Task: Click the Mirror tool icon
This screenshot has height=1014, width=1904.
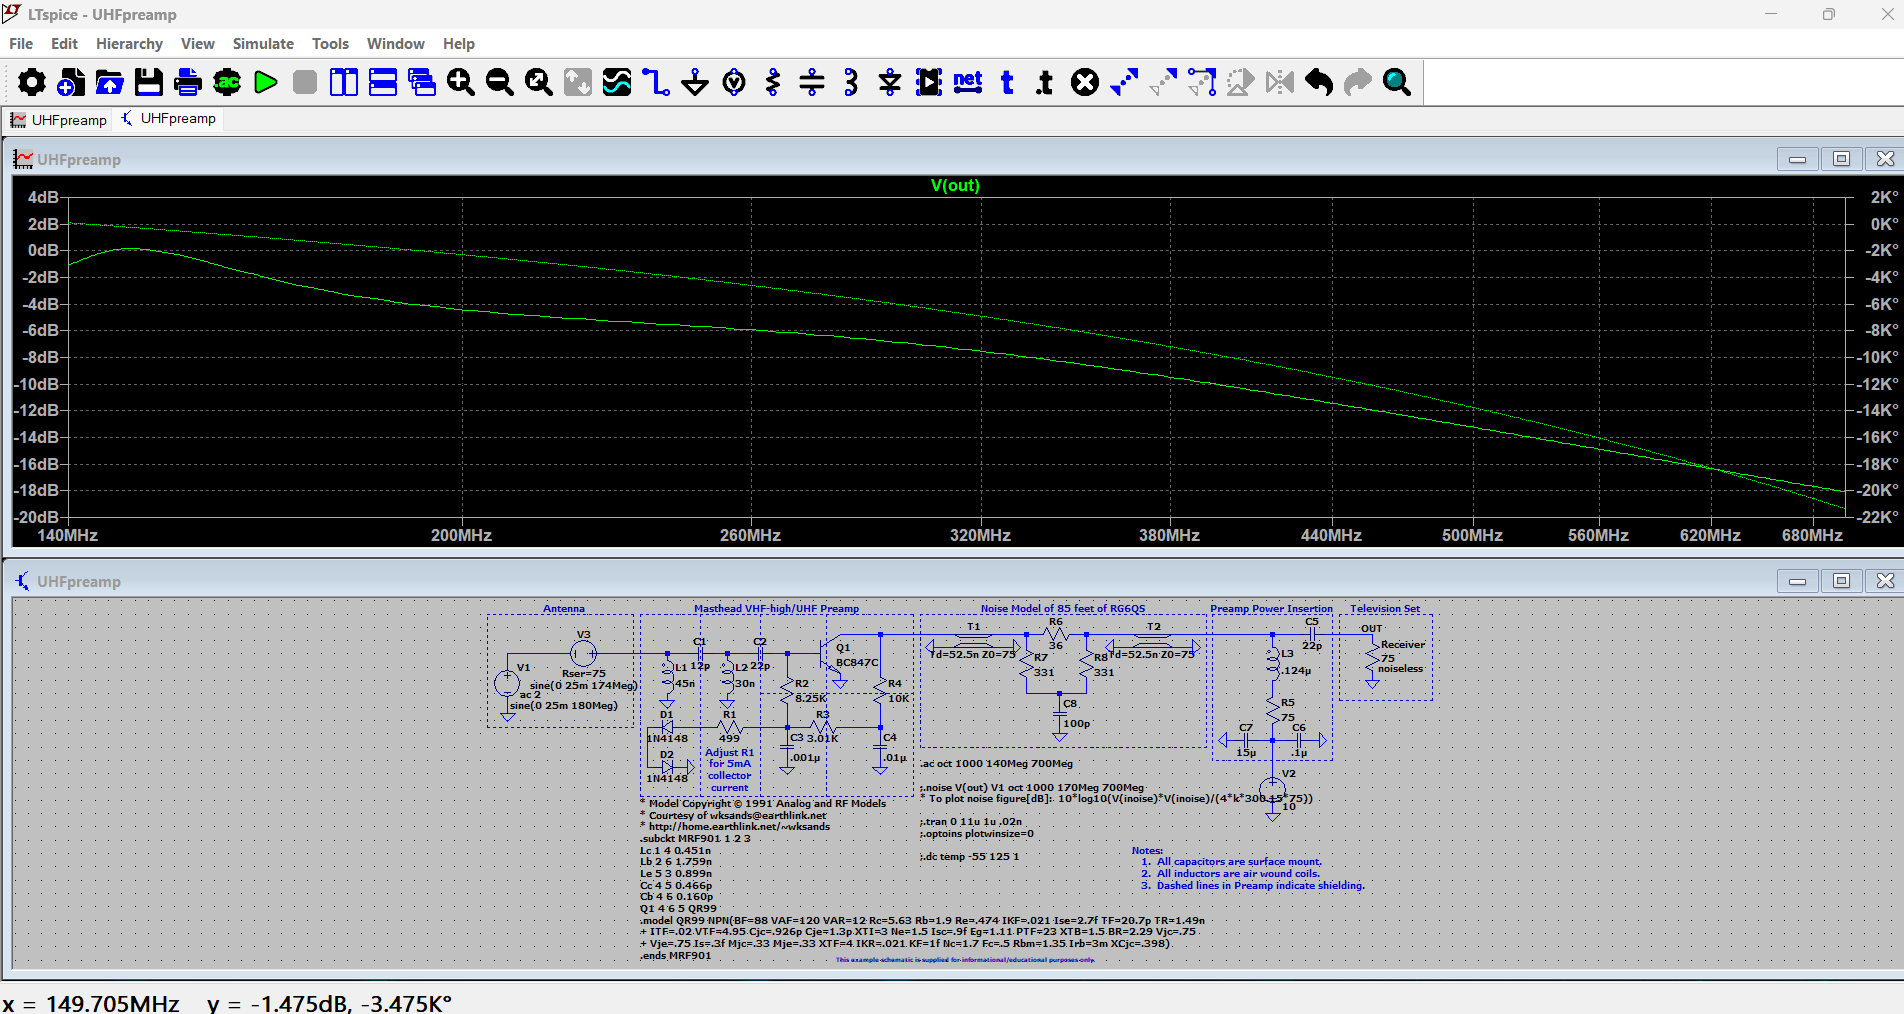Action: [1280, 82]
